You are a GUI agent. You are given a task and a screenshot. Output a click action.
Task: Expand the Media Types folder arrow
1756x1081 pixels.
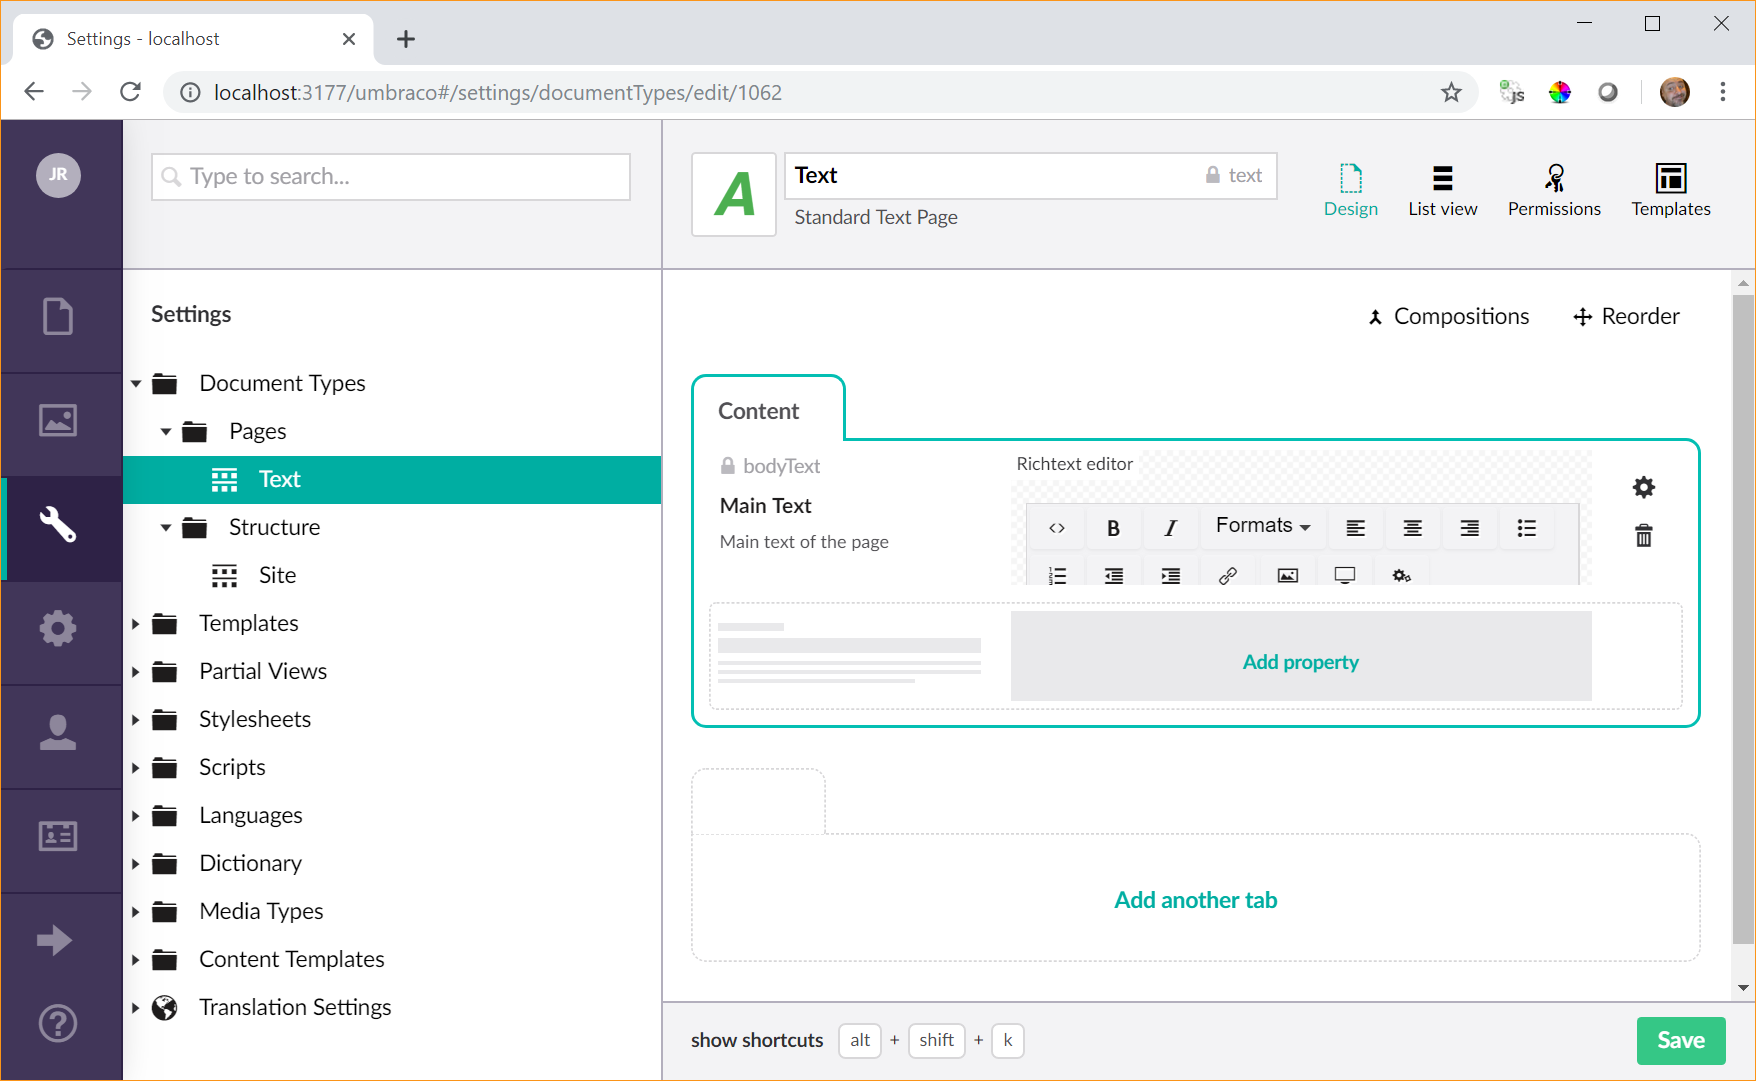(x=136, y=912)
